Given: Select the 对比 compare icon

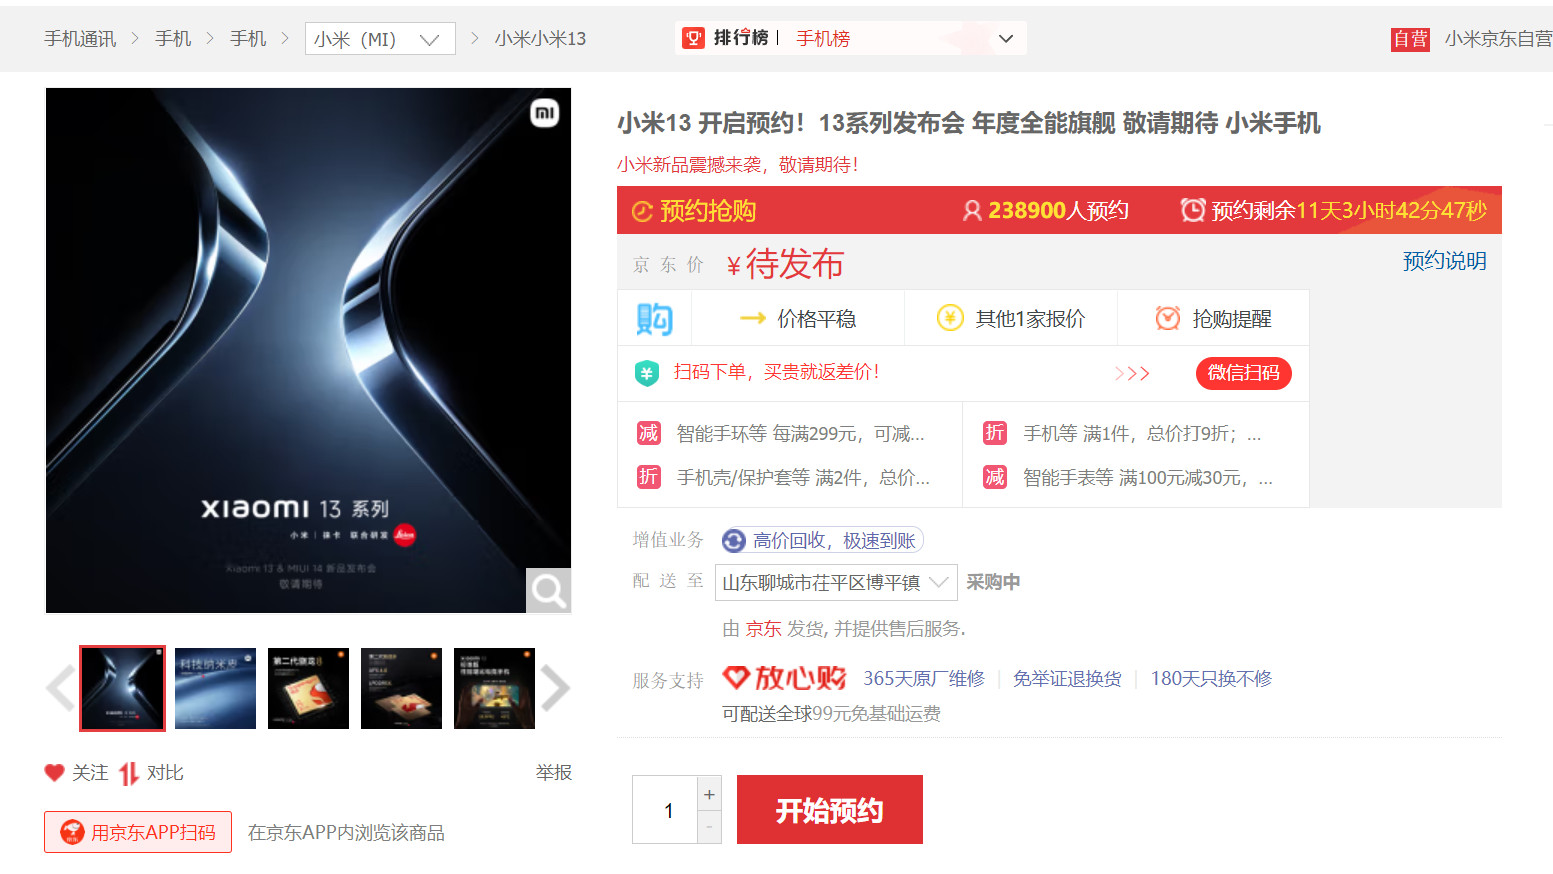Looking at the screenshot, I should tap(126, 772).
